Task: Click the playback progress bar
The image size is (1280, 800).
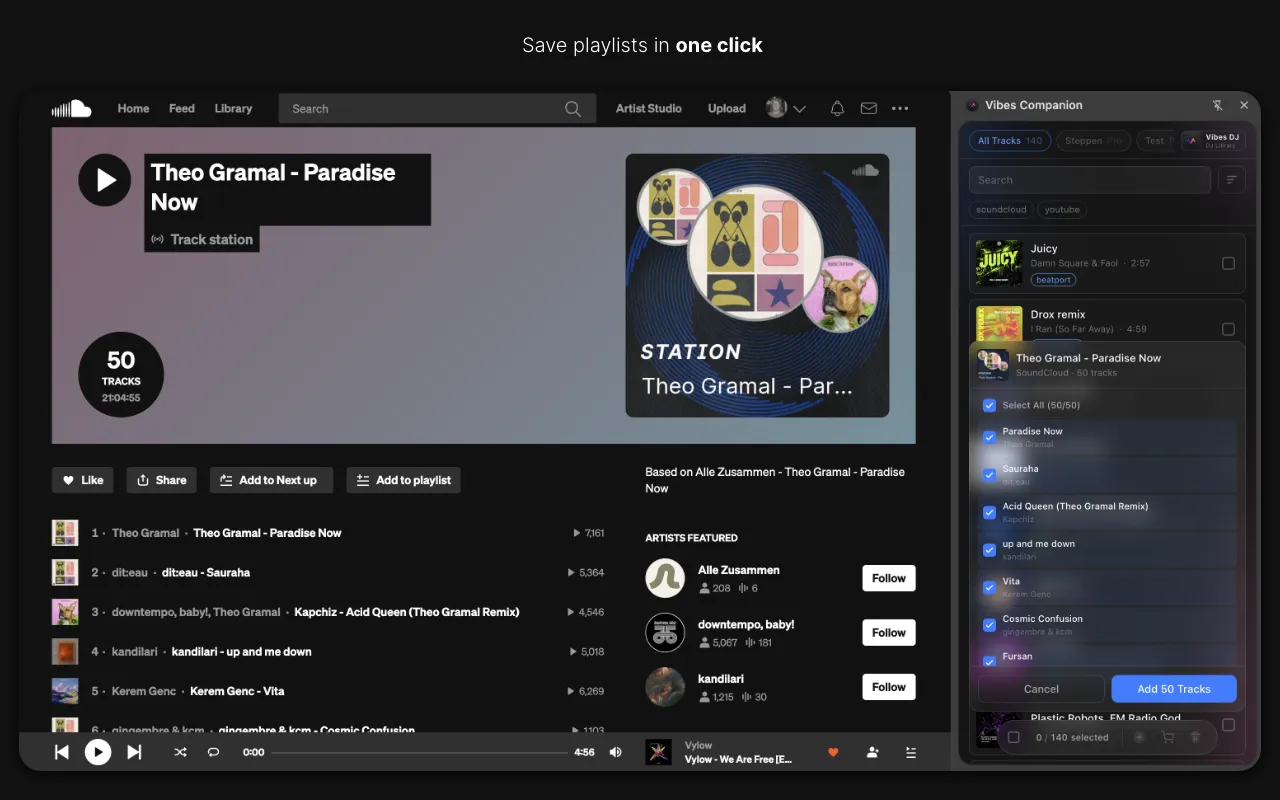Action: [419, 752]
